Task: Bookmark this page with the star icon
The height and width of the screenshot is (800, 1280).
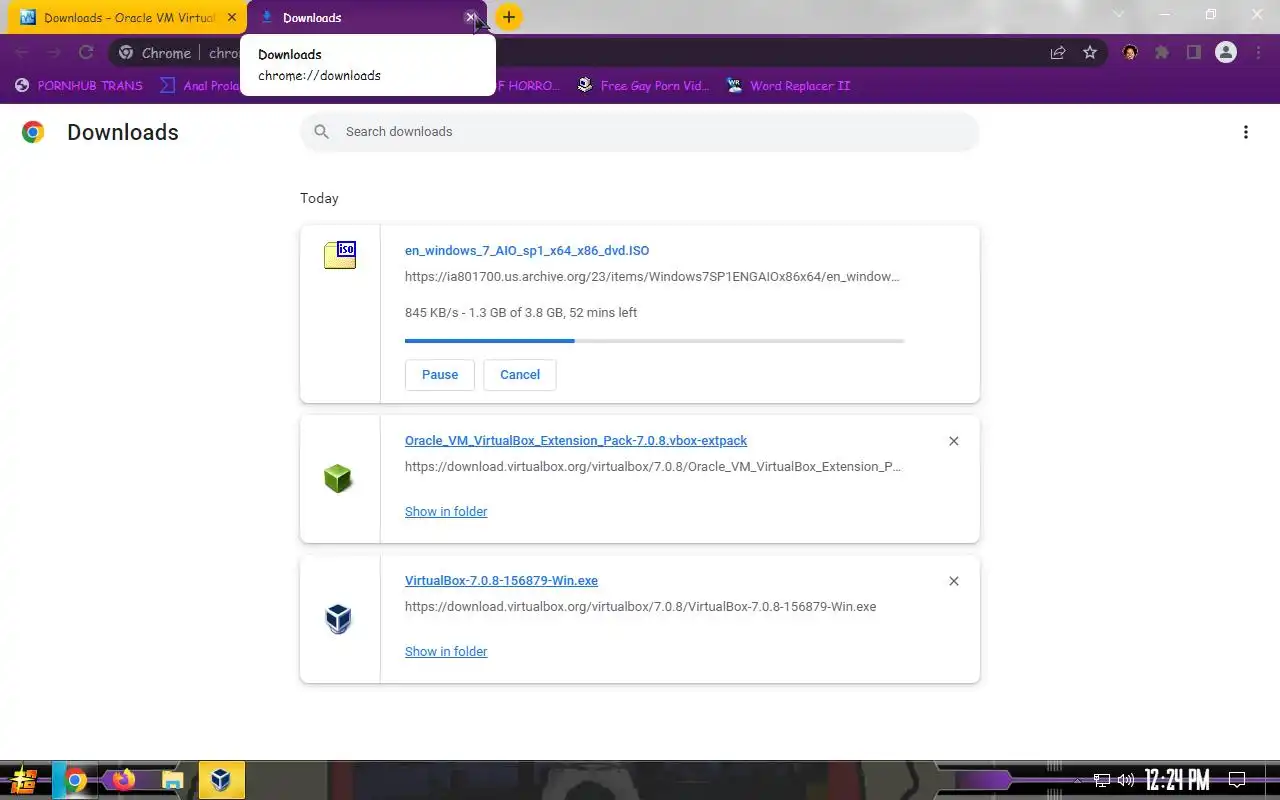Action: pyautogui.click(x=1090, y=53)
